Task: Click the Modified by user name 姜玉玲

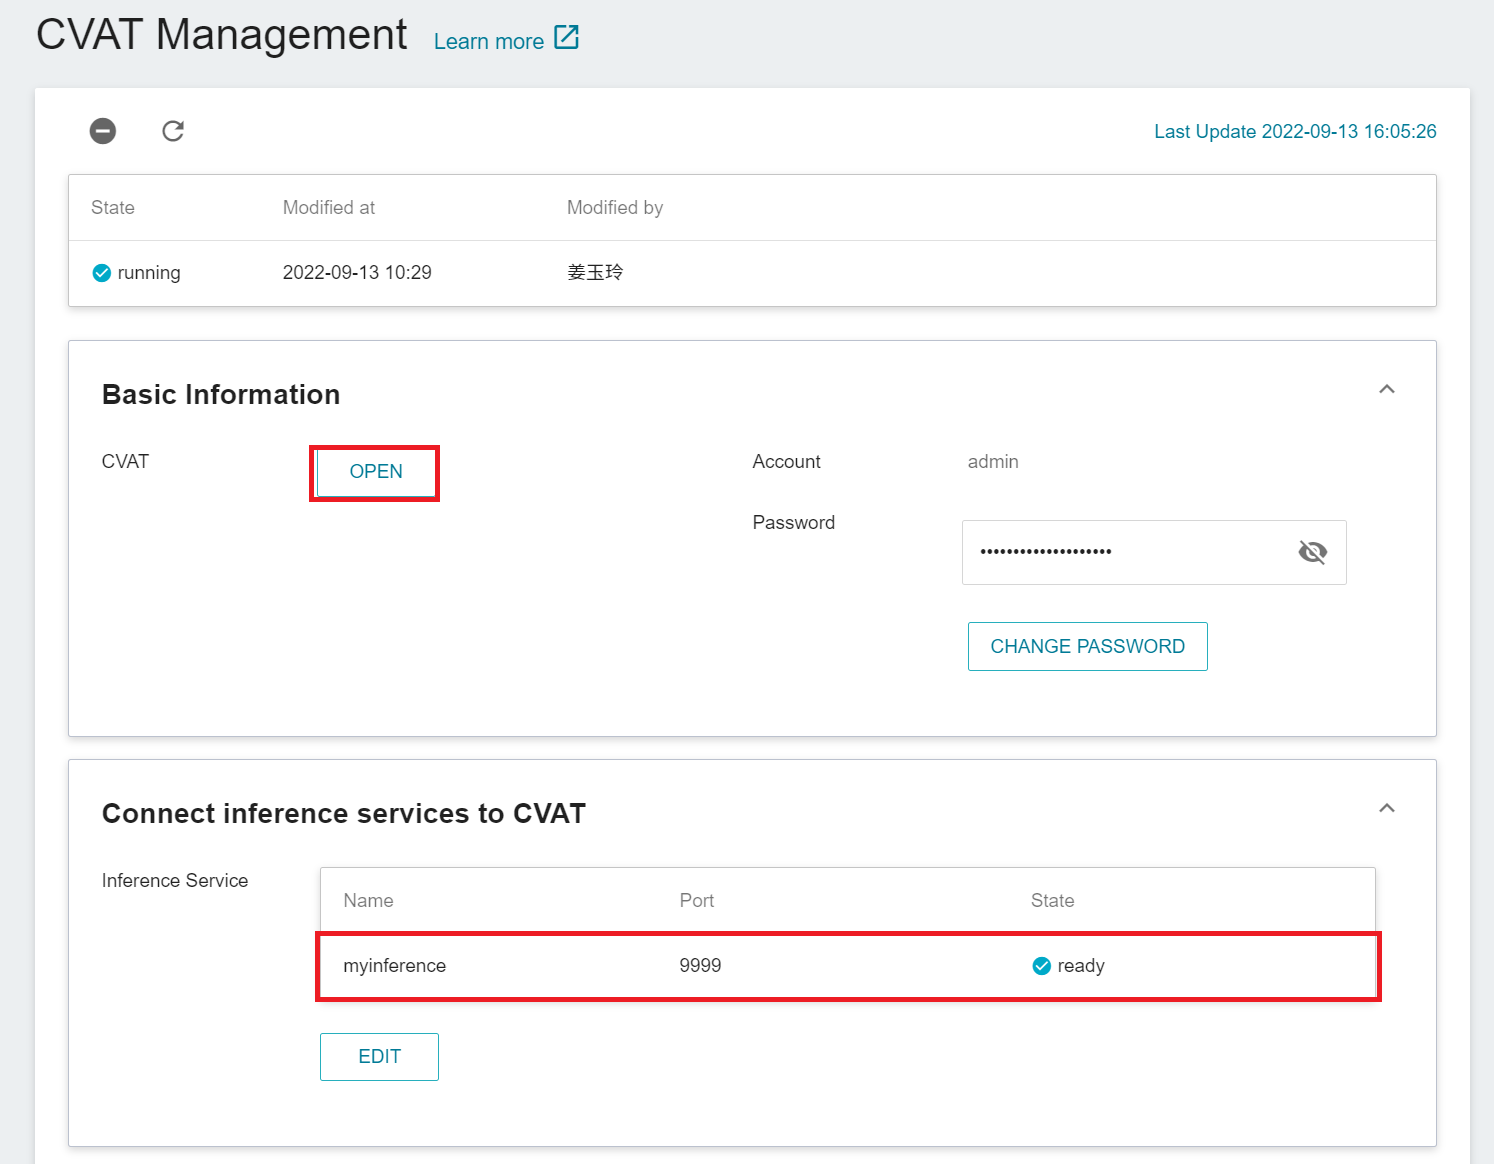Action: tap(595, 272)
